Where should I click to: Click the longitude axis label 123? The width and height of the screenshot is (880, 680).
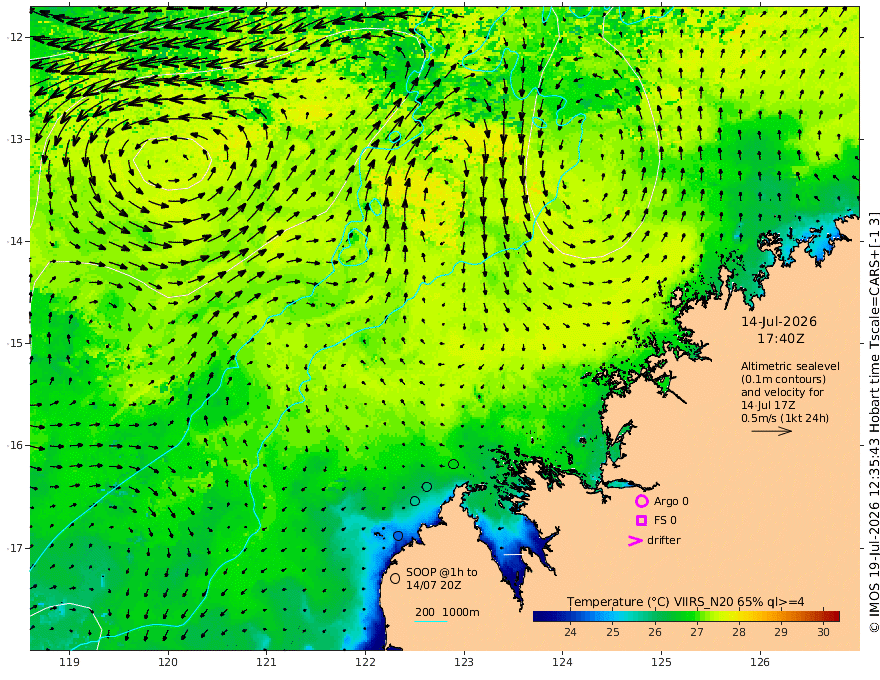click(x=464, y=662)
